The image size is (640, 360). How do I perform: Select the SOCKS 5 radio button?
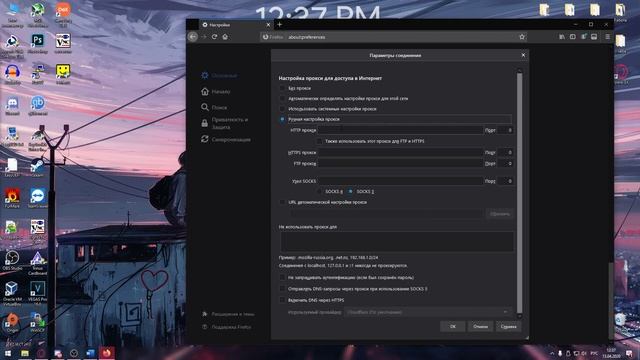pyautogui.click(x=350, y=191)
